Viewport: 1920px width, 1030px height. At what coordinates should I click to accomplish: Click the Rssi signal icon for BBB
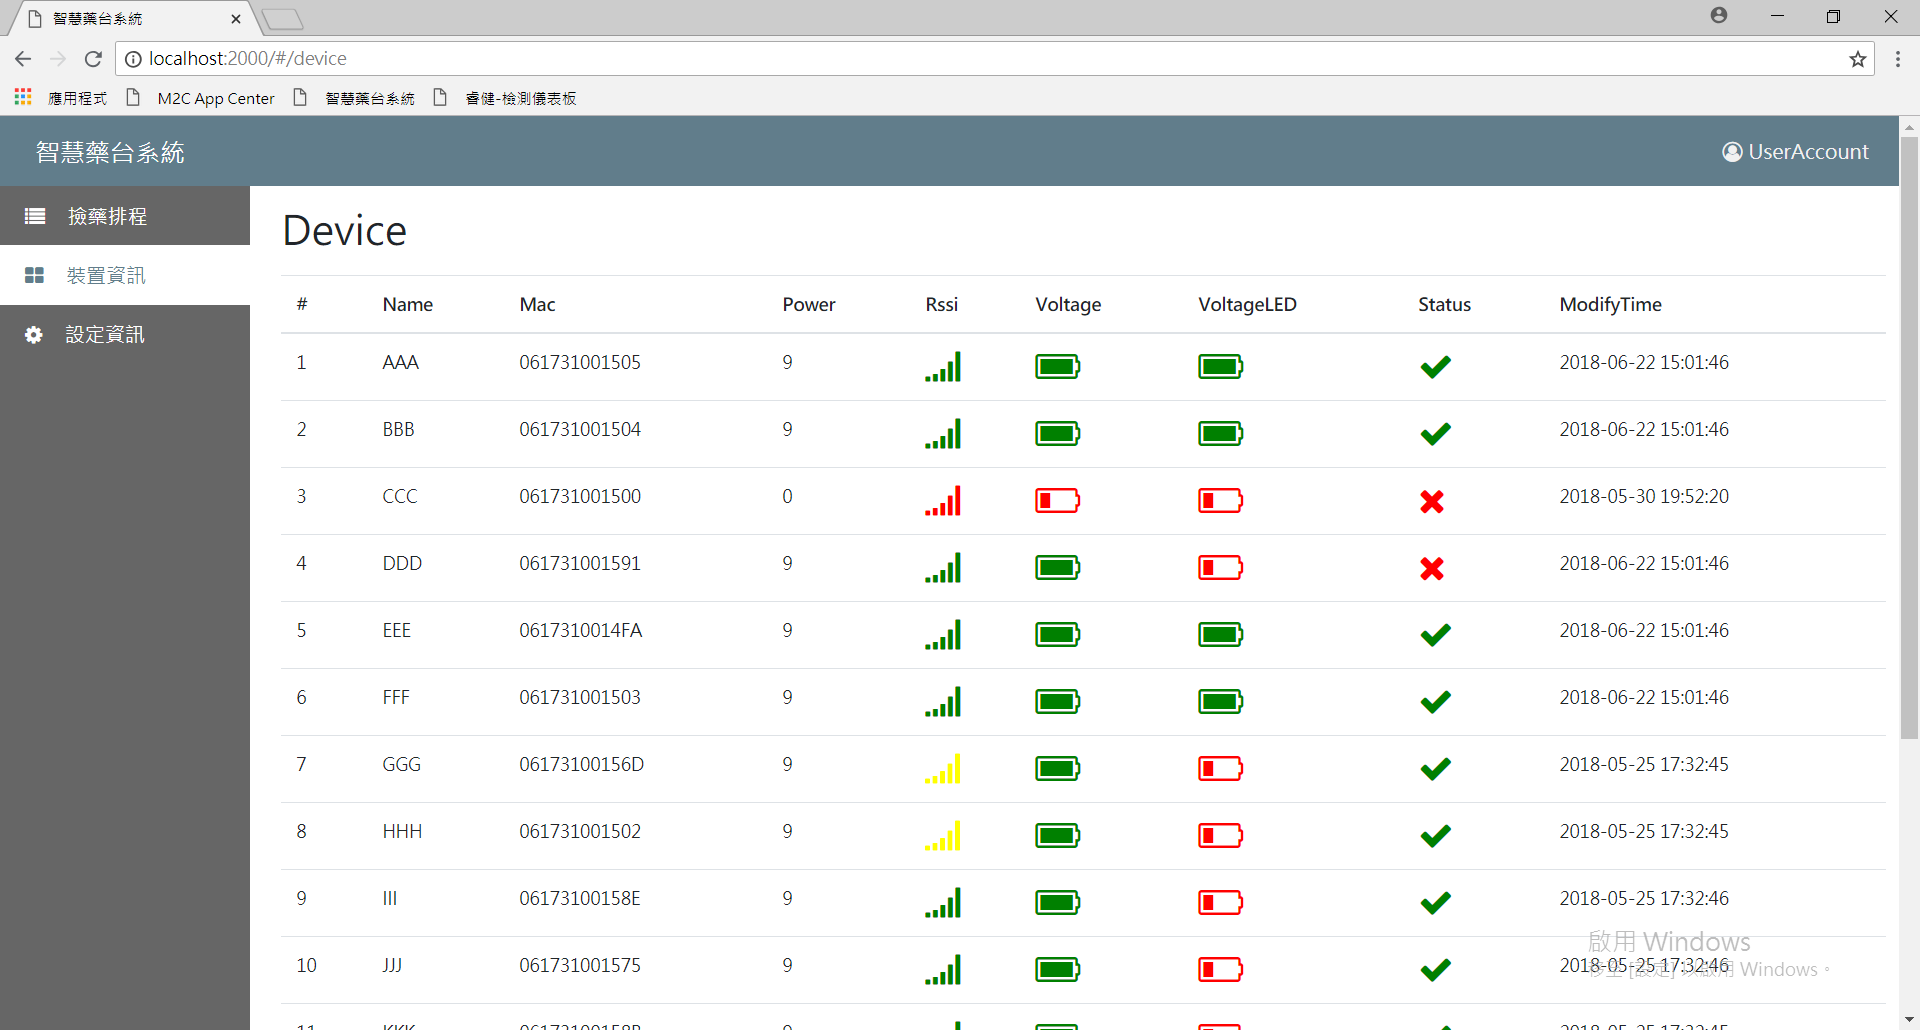coord(943,433)
